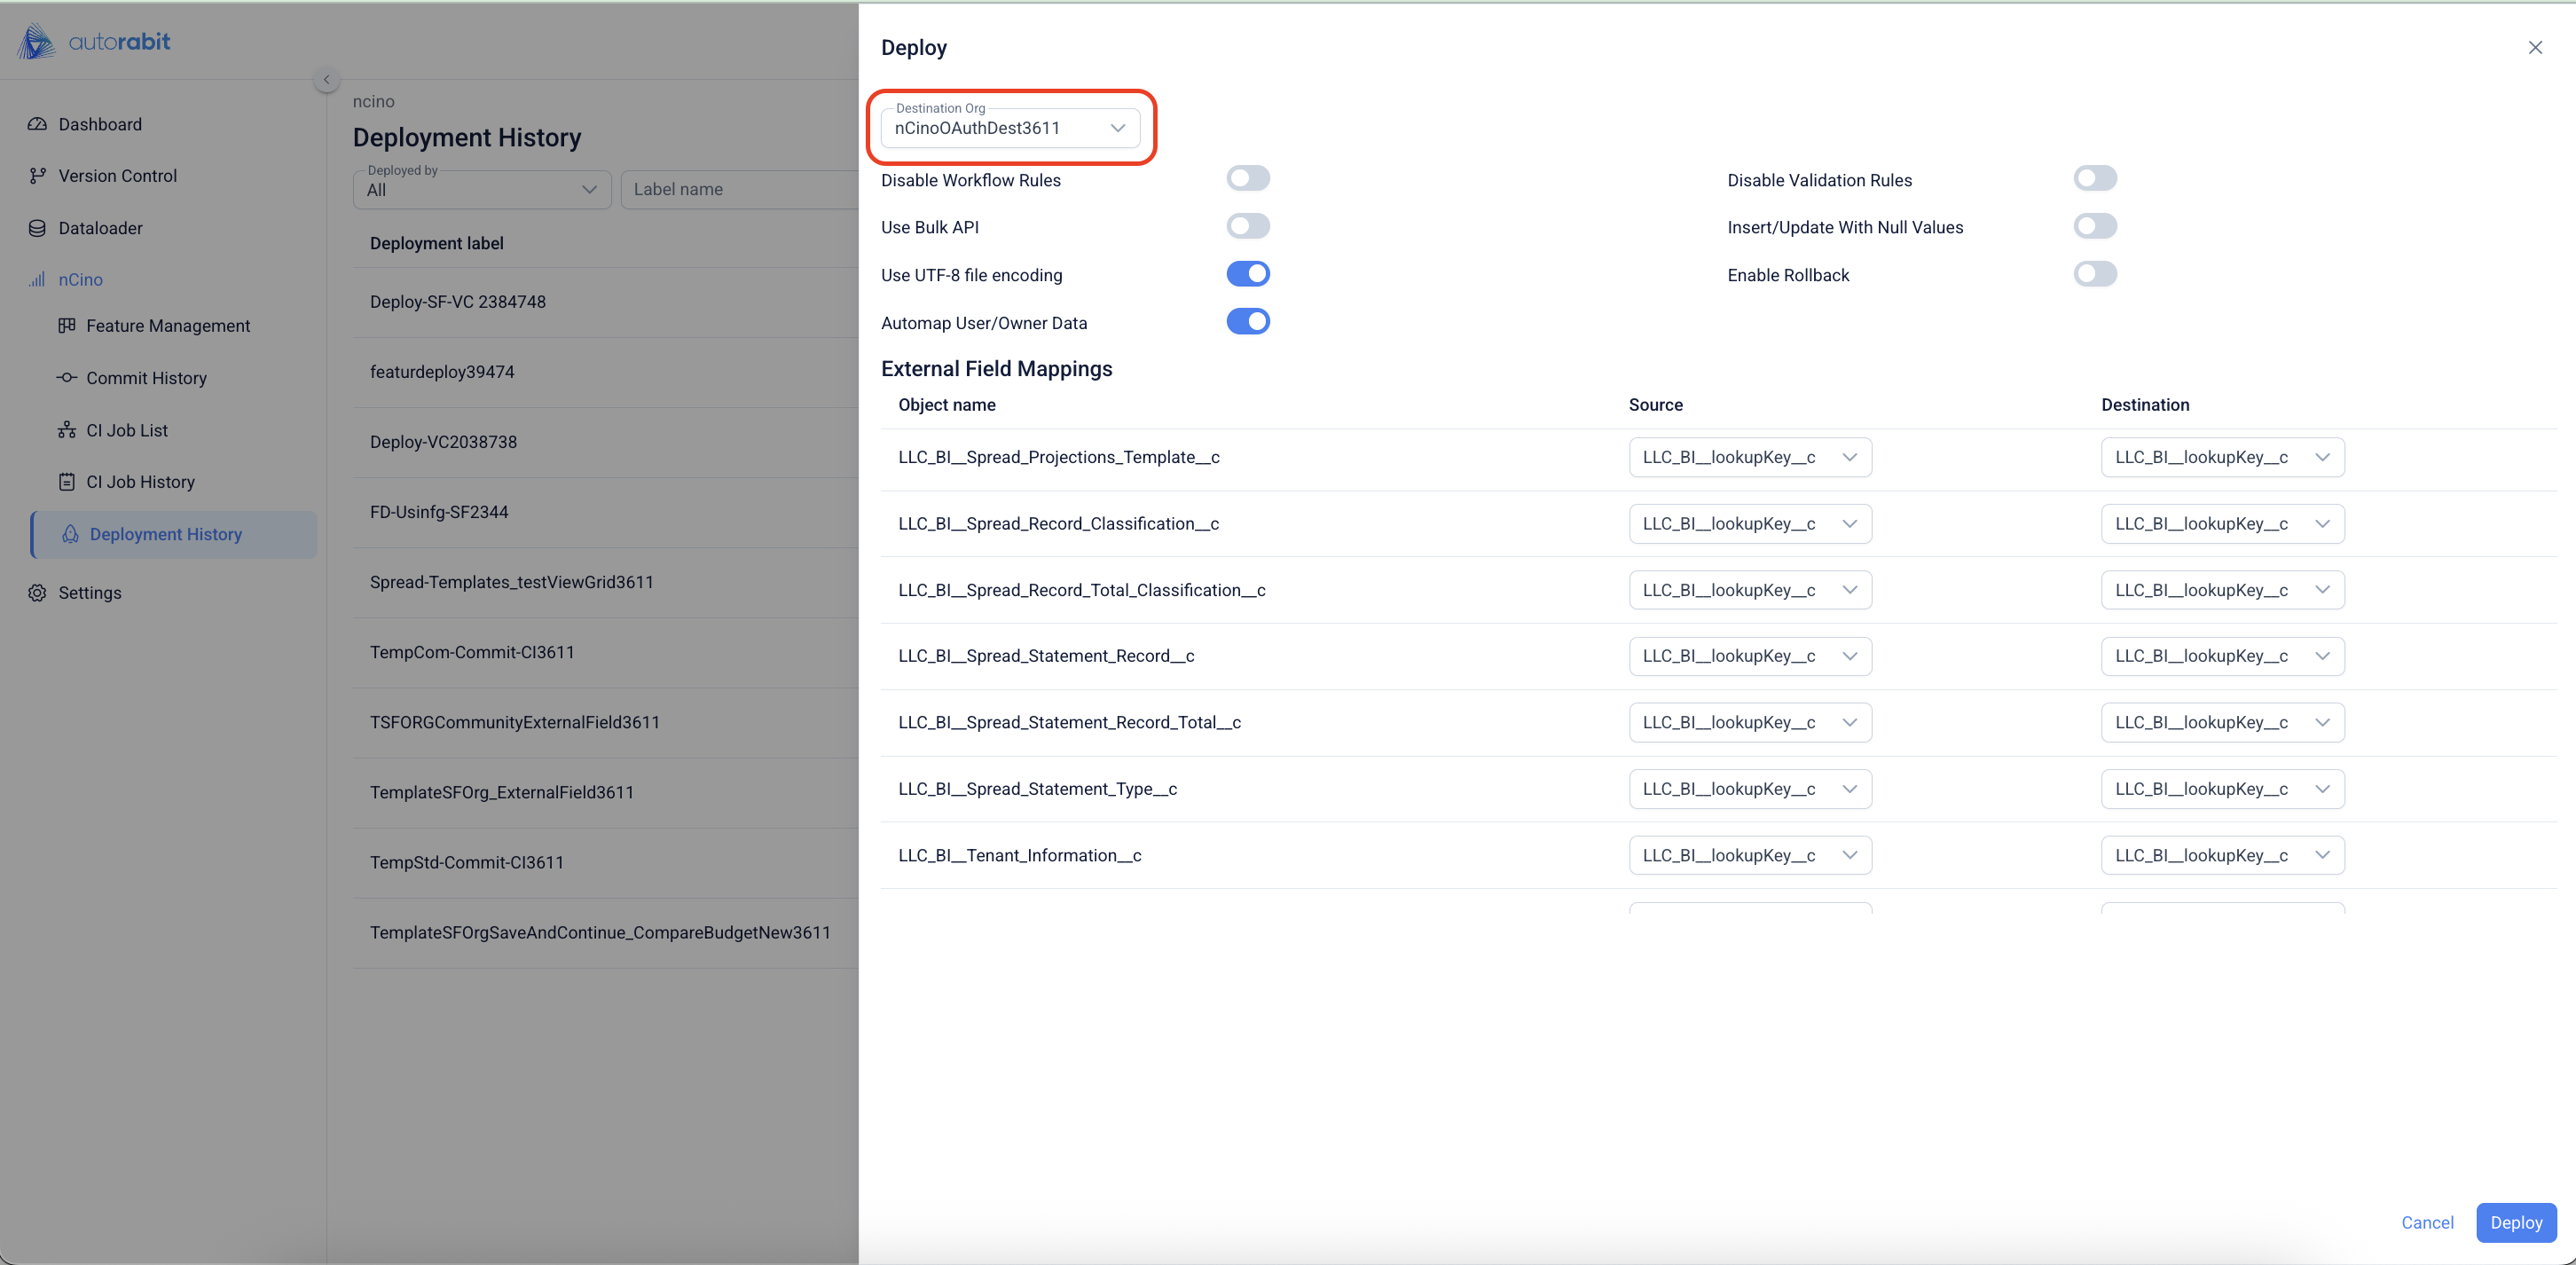Click the Settings gear icon
Image resolution: width=2576 pixels, height=1265 pixels.
coord(37,593)
